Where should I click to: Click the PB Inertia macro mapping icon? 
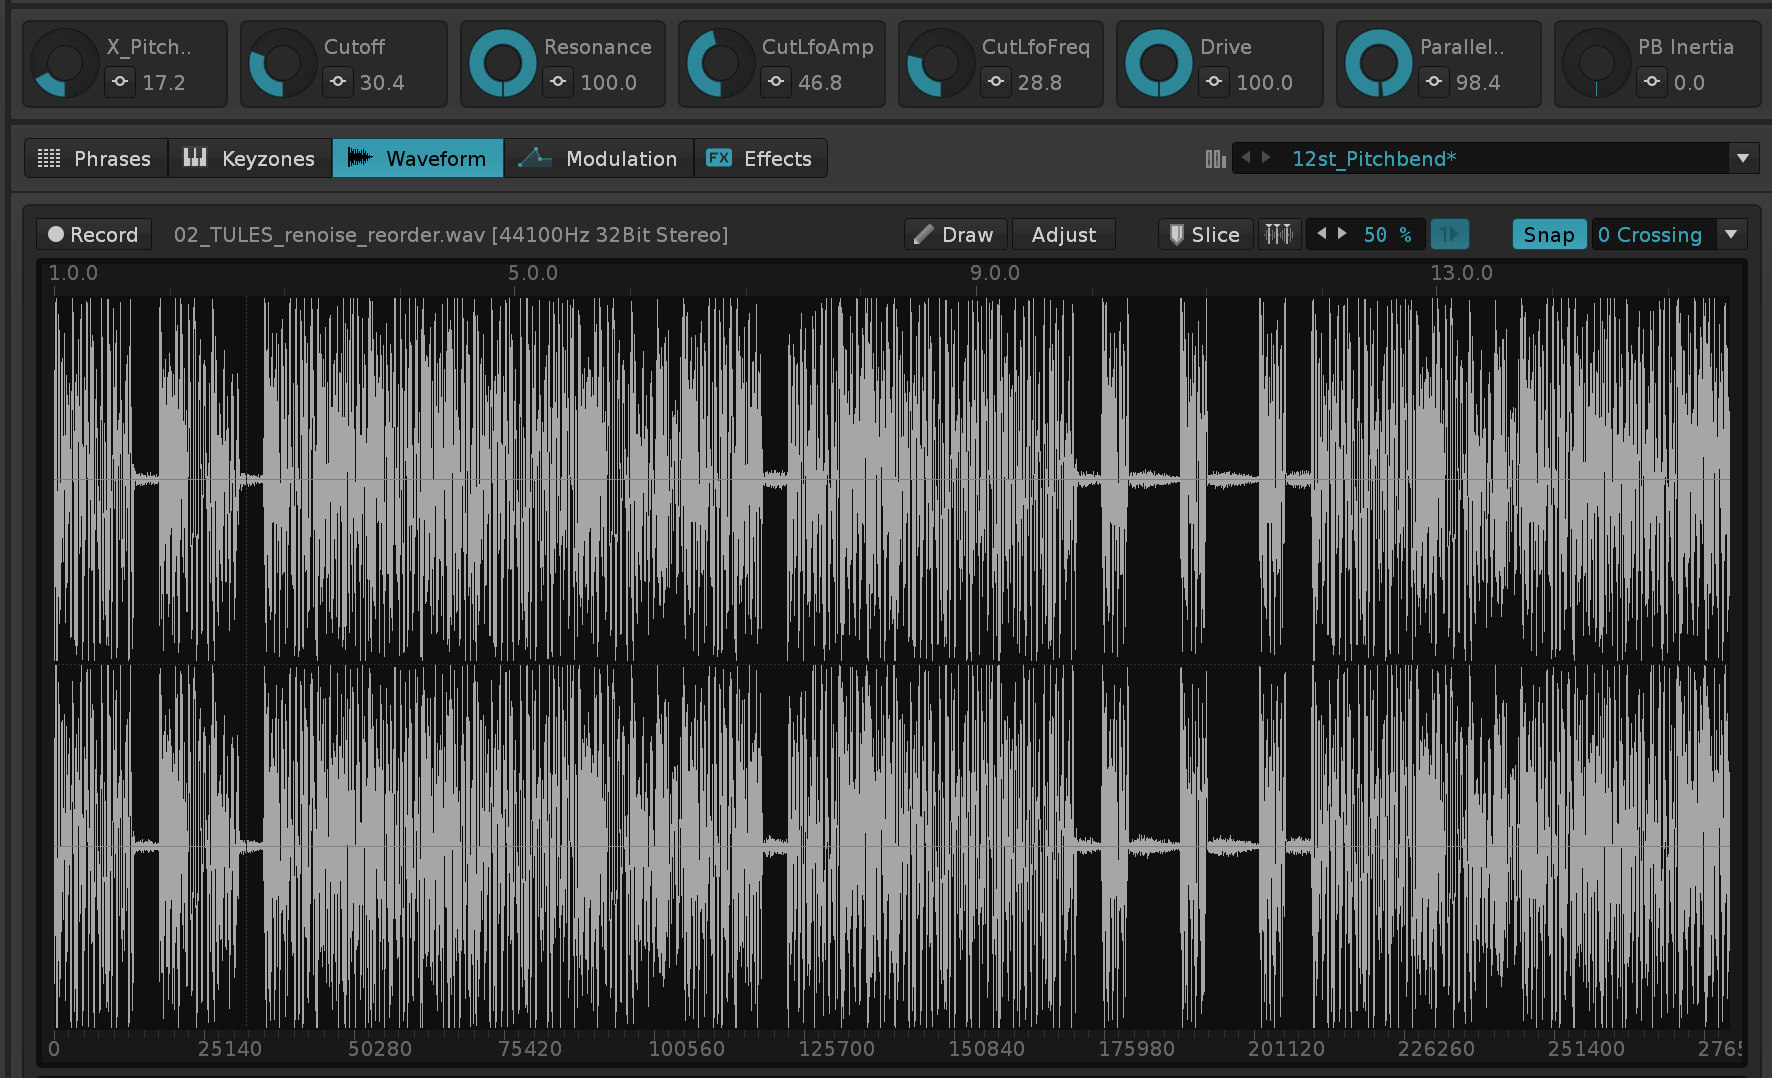pos(1652,82)
